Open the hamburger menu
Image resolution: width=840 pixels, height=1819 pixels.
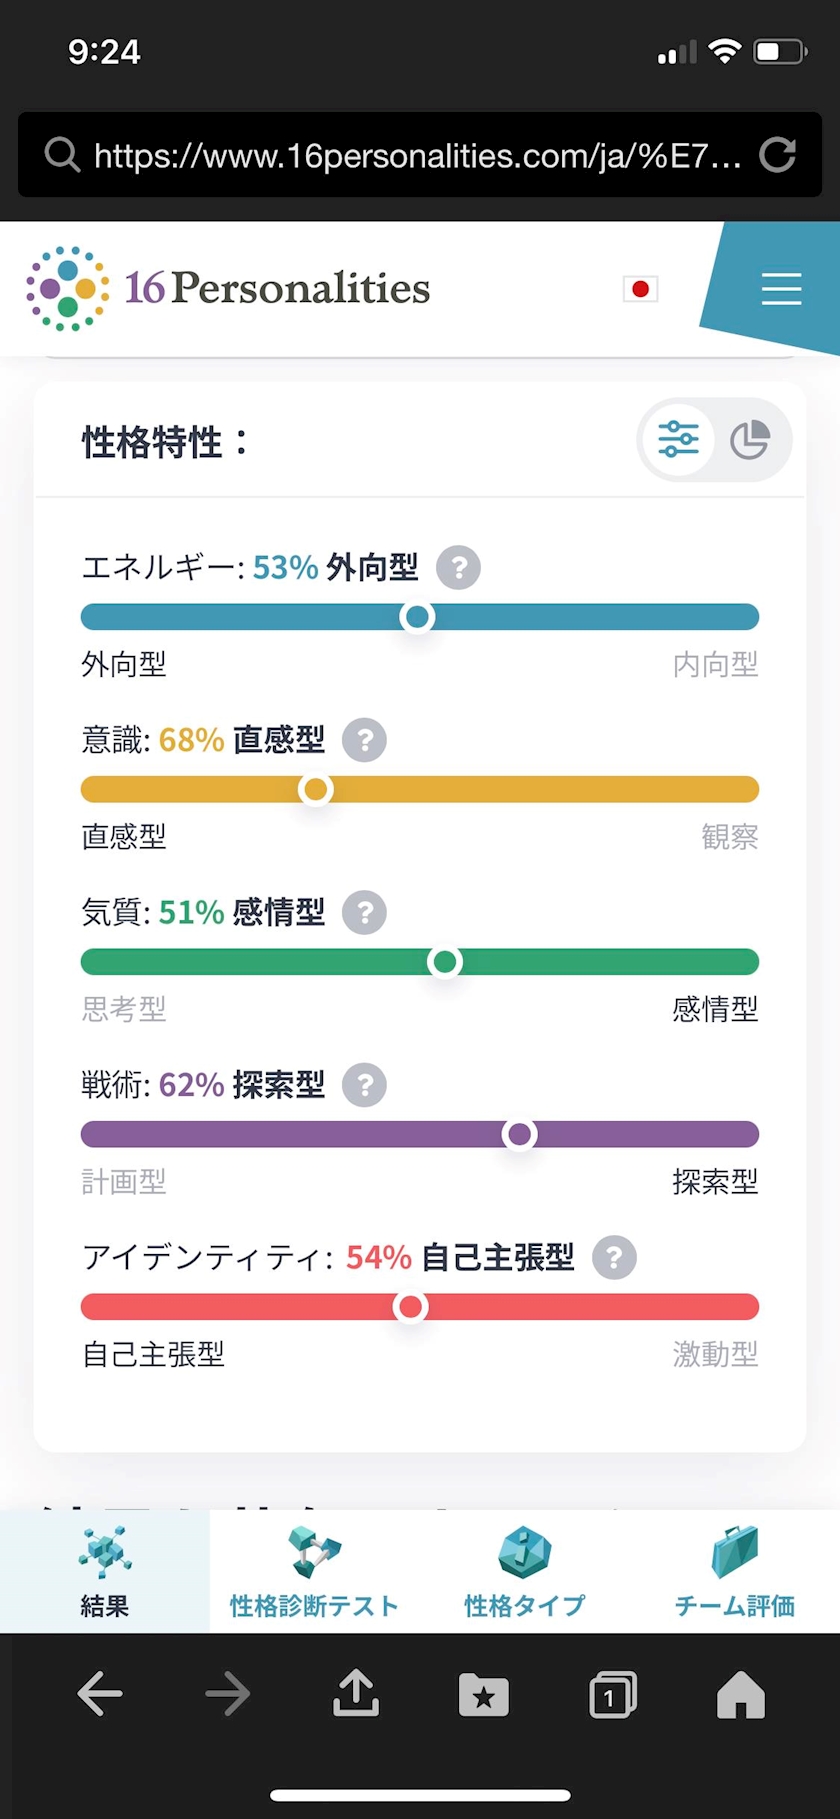pos(781,288)
